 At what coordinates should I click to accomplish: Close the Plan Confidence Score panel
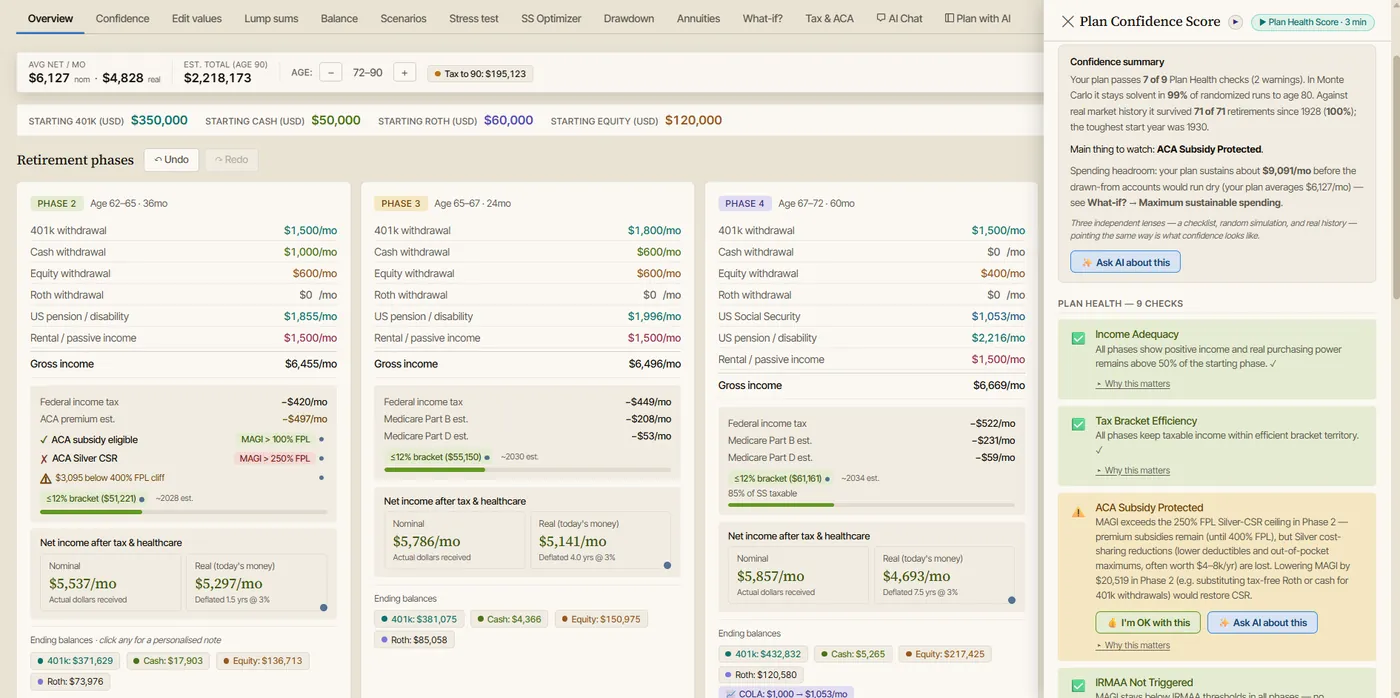pos(1067,21)
